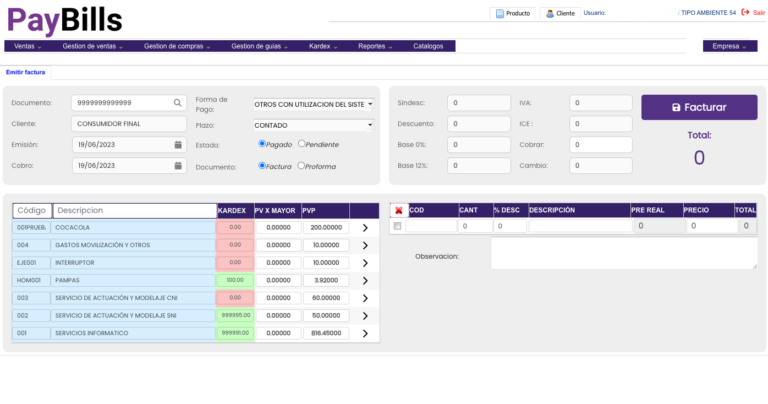Open the Cobro date calendar icon
Viewport: 768px width, 404px height.
pos(178,166)
